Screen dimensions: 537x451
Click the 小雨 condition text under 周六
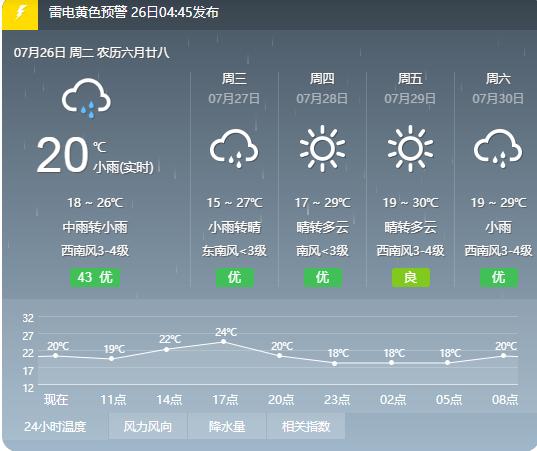tap(498, 227)
